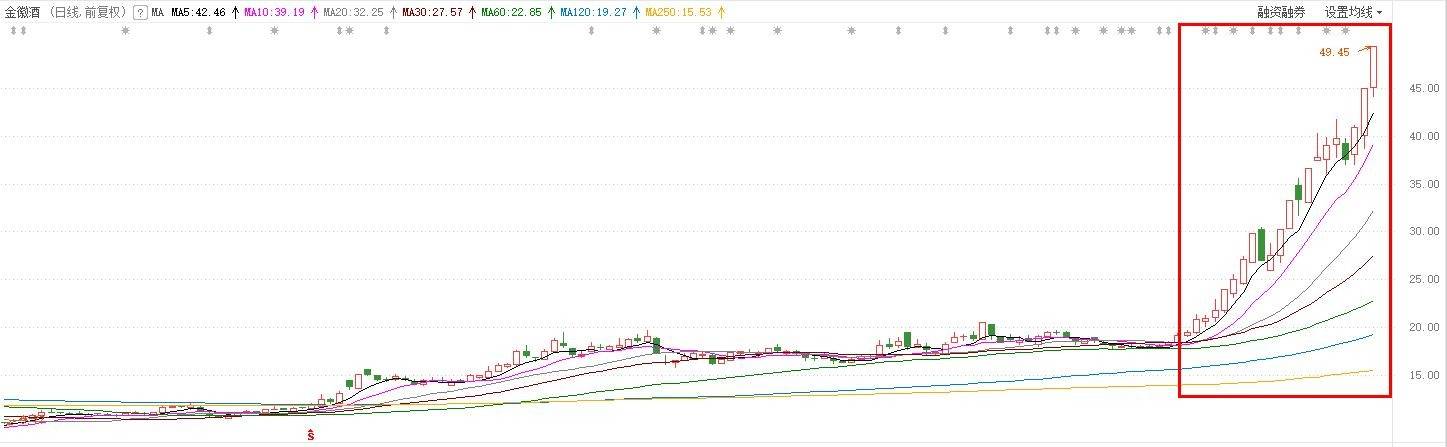Image resolution: width=1447 pixels, height=447 pixels.
Task: Select the yellow MA250:15.53 legend label
Action: click(x=678, y=13)
